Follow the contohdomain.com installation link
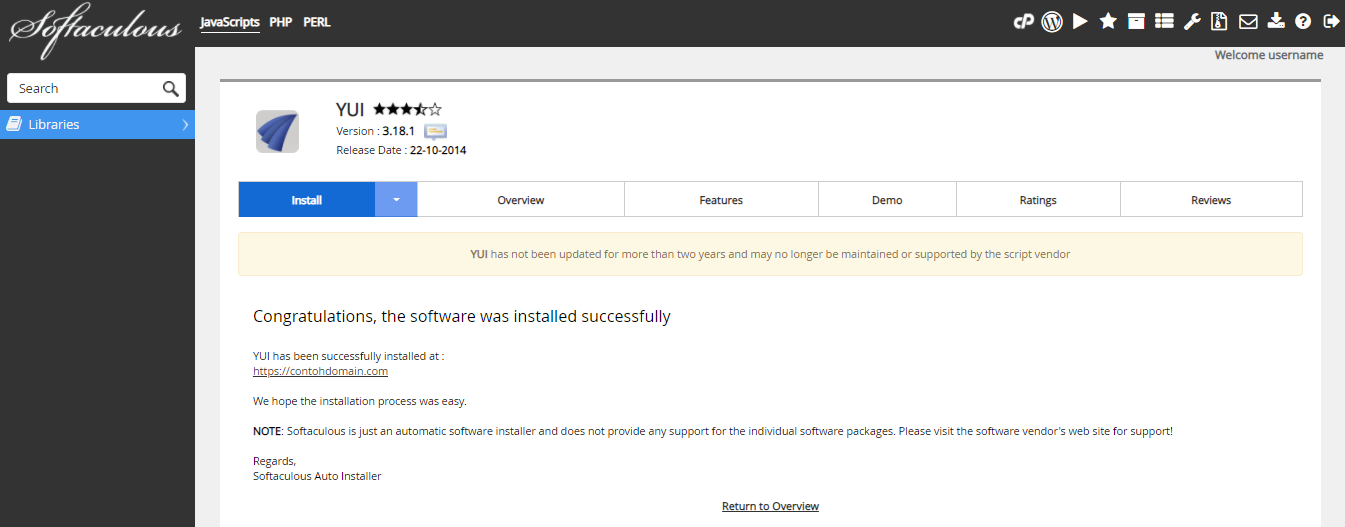This screenshot has width=1345, height=527. (x=320, y=371)
